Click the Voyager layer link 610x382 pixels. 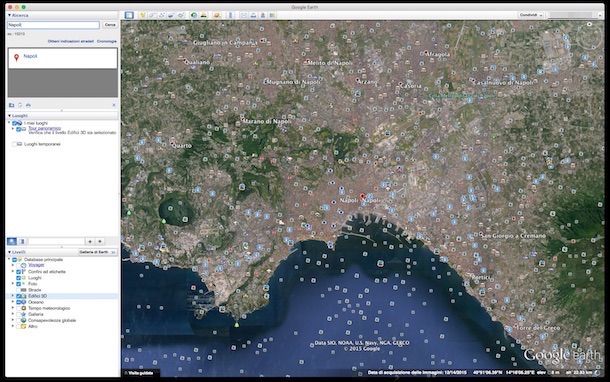tap(36, 265)
